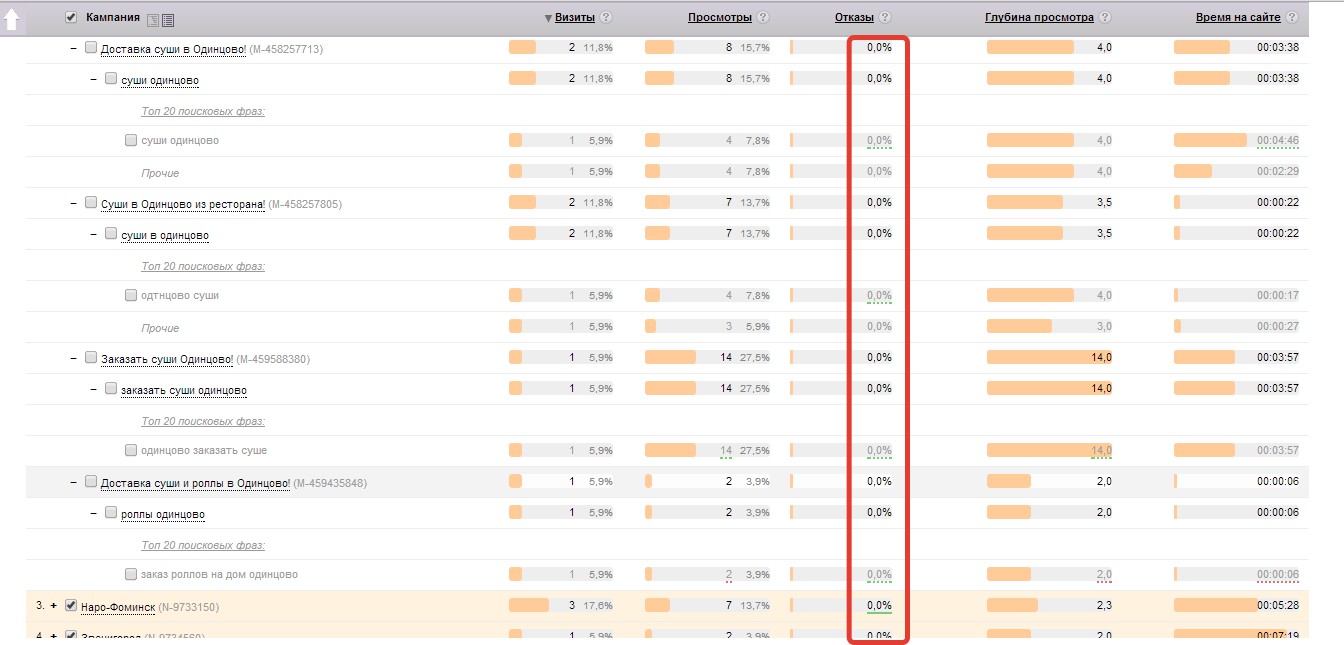This screenshot has height=645, width=1344.
Task: Open the 'Заказать суши Одинцово!' ad link
Action: click(167, 359)
